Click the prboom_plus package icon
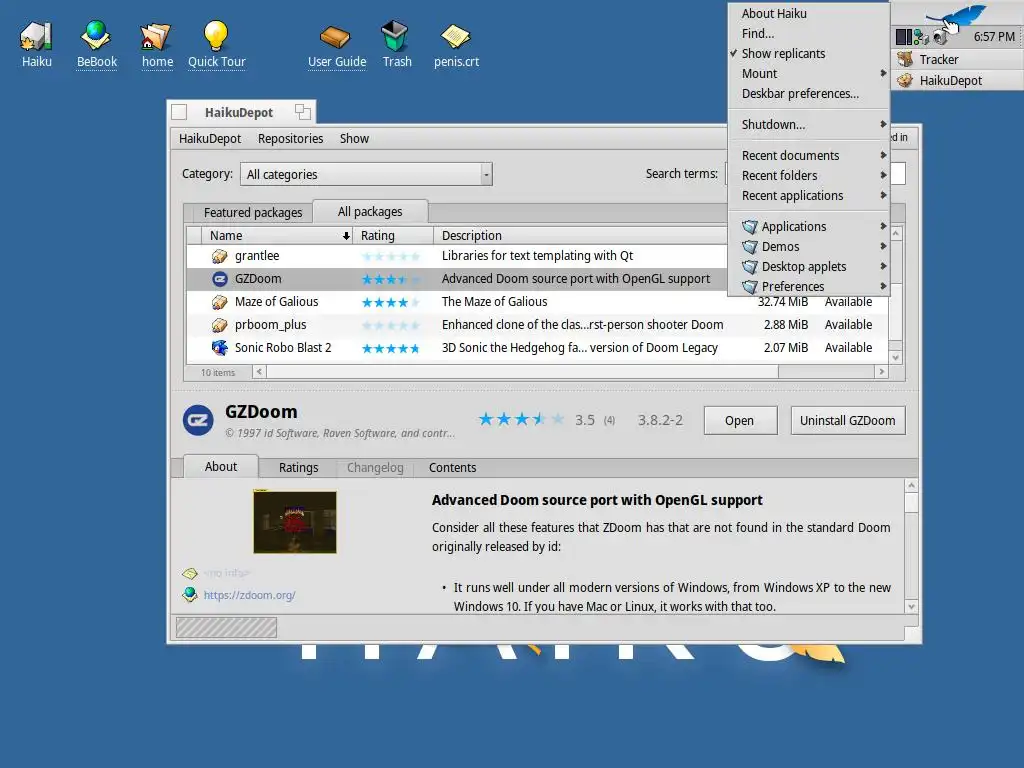1024x768 pixels. (x=219, y=325)
